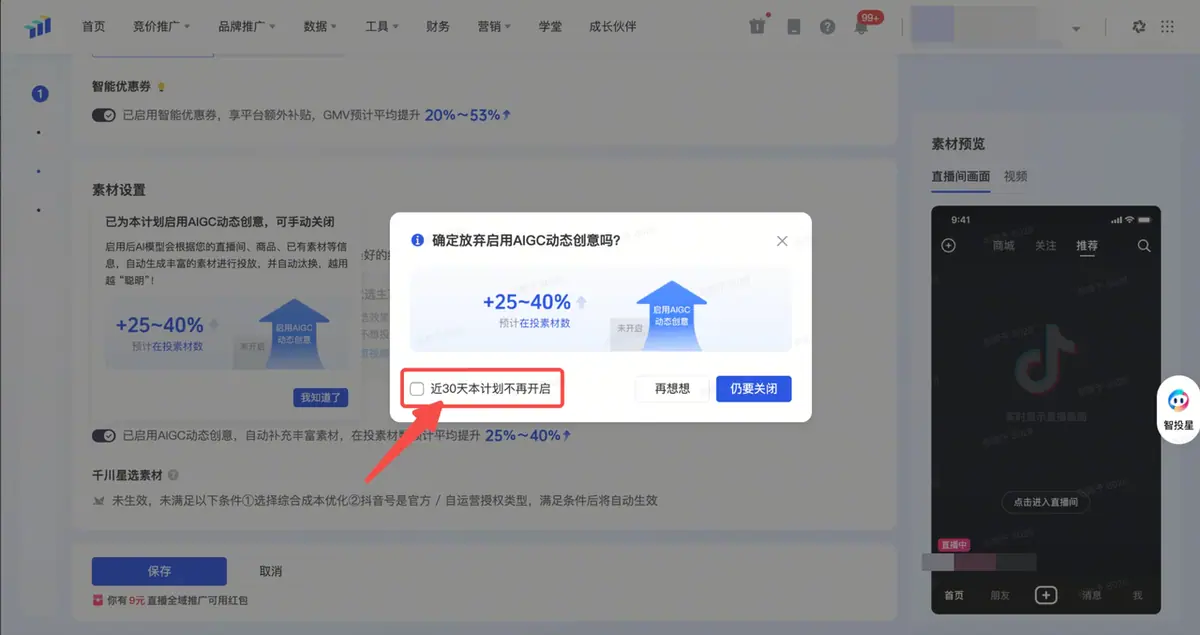Close the AIGC confirmation dialog with X

(x=782, y=241)
